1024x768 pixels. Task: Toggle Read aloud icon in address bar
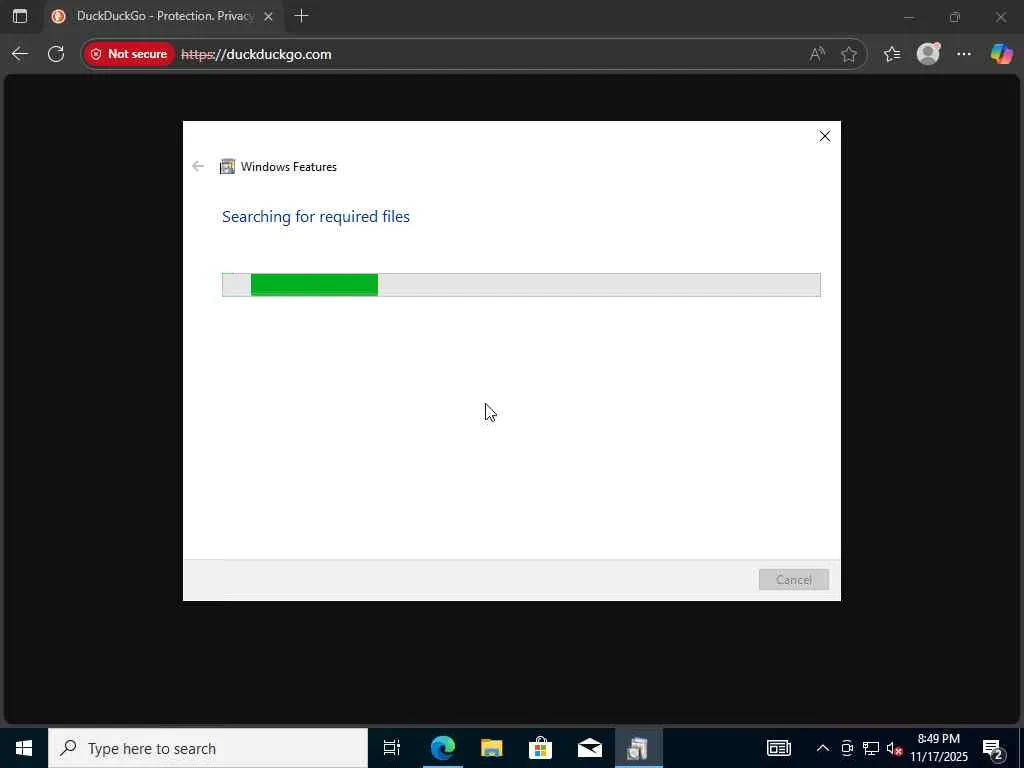click(817, 54)
